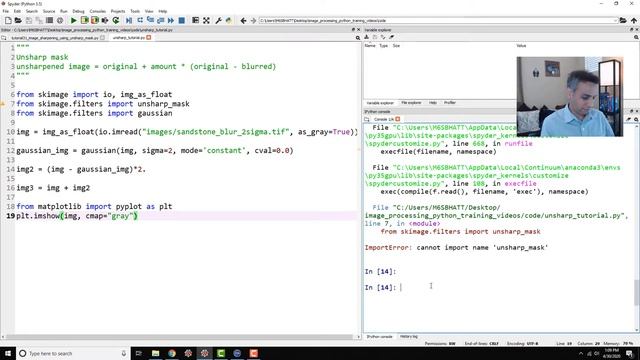Switch to Profiler tab
Image resolution: width=640 pixels, height=360 pixels.
tap(450, 103)
